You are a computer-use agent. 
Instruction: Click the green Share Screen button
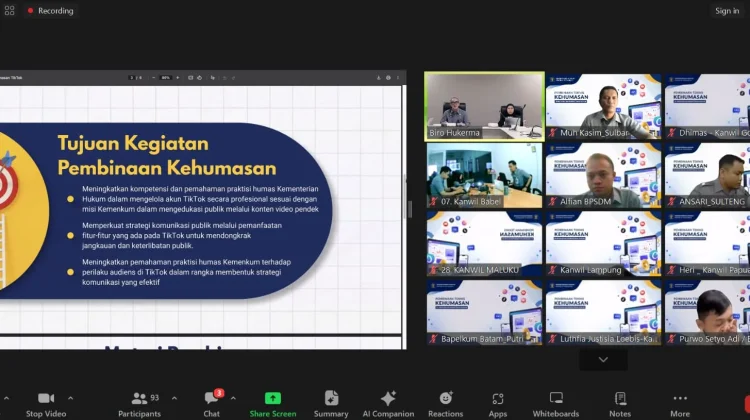[273, 404]
